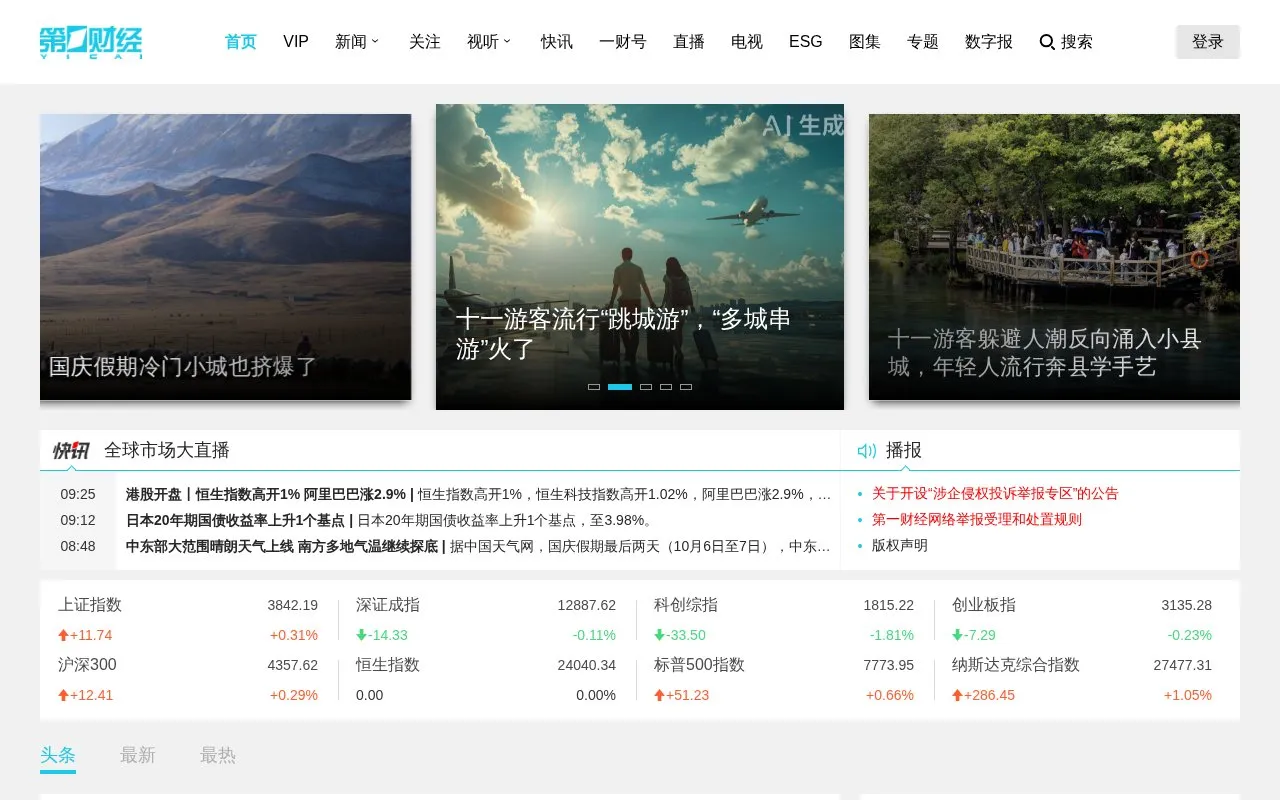
Task: Open the 日本20年期国债收益率 news item
Action: point(389,520)
